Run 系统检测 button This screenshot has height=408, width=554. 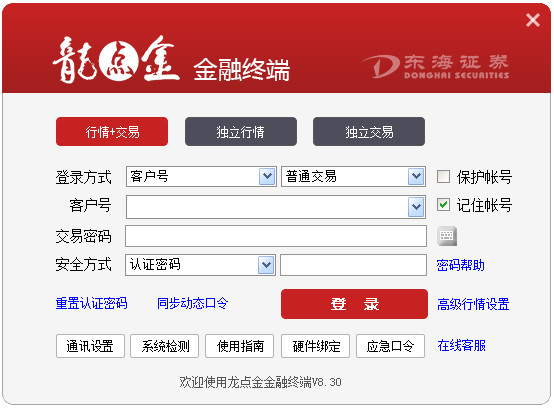165,346
